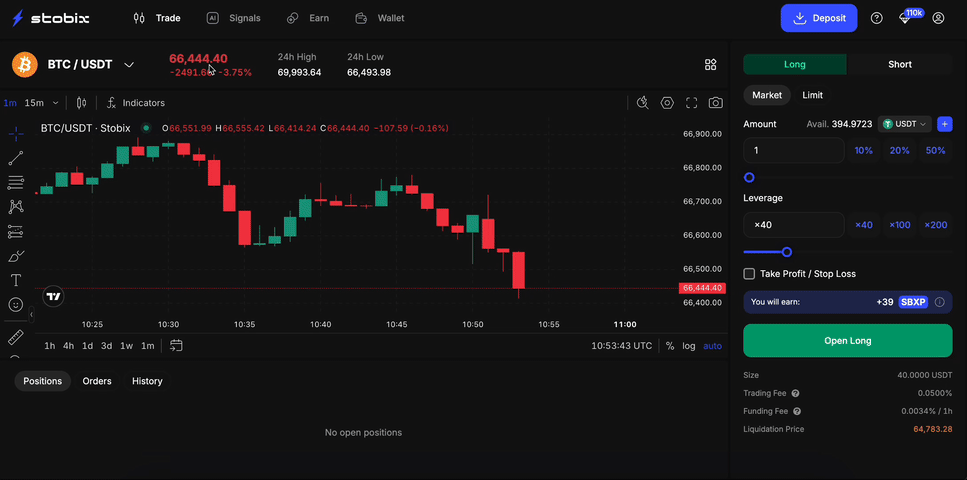Open the emoji icons tool
This screenshot has width=967, height=480.
pos(16,305)
